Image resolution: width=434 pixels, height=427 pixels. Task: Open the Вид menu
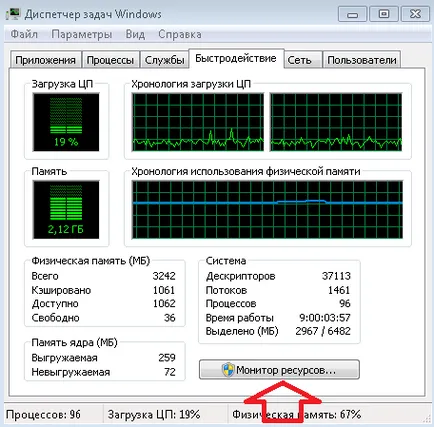coord(135,34)
